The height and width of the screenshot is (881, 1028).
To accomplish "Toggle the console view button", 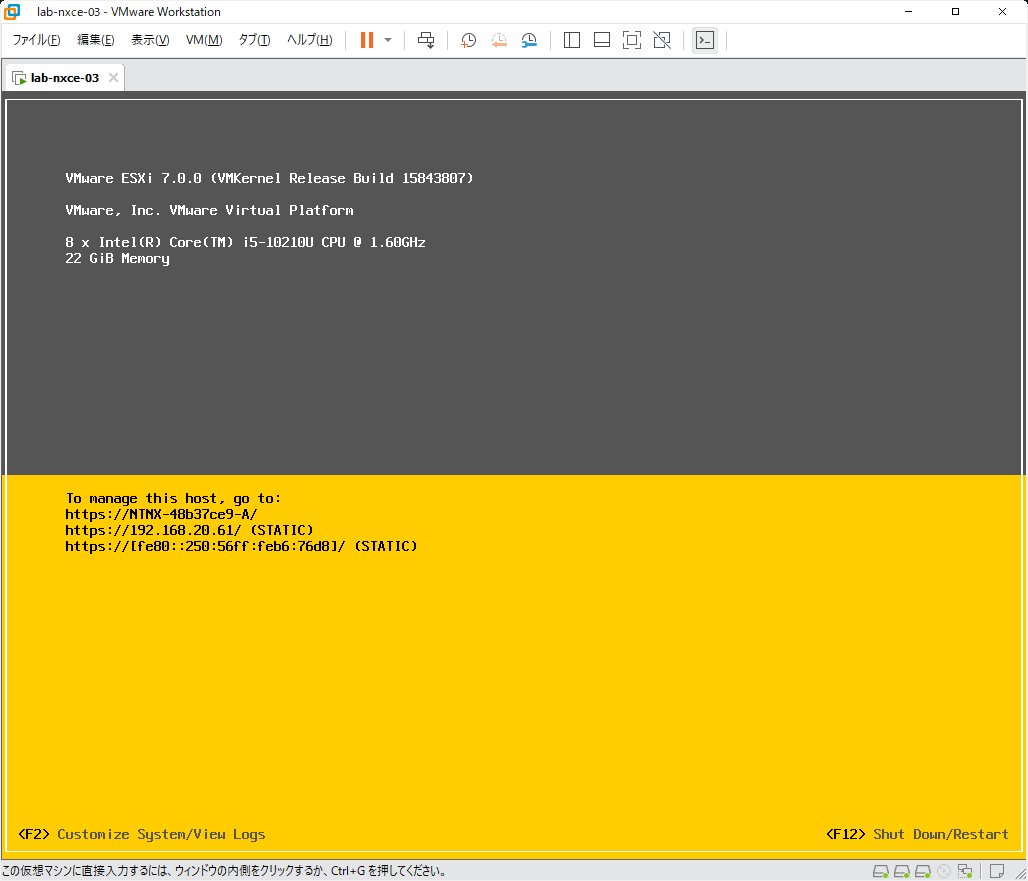I will pos(705,40).
